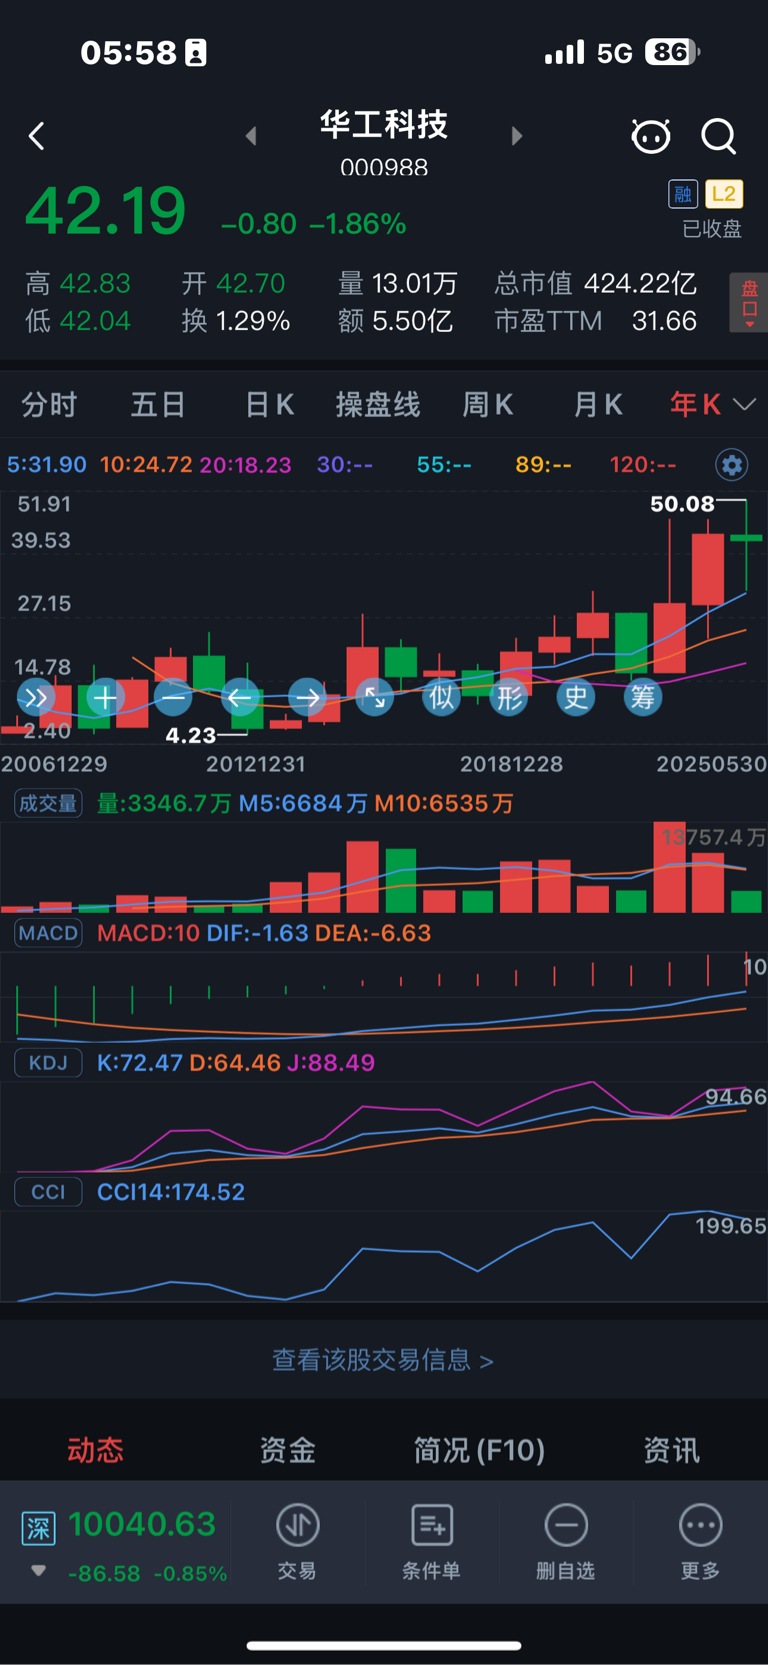768x1665 pixels.
Task: Select the 分时 tab
Action: click(x=49, y=405)
